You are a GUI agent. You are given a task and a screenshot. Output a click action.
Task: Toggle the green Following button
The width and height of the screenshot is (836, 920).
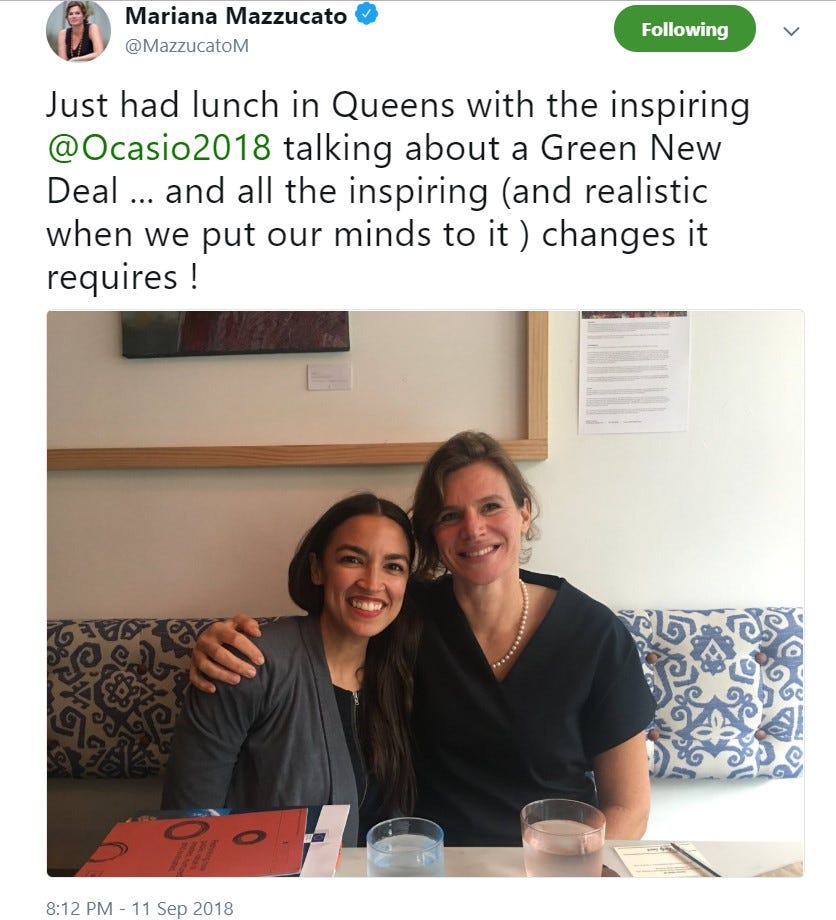[x=684, y=30]
